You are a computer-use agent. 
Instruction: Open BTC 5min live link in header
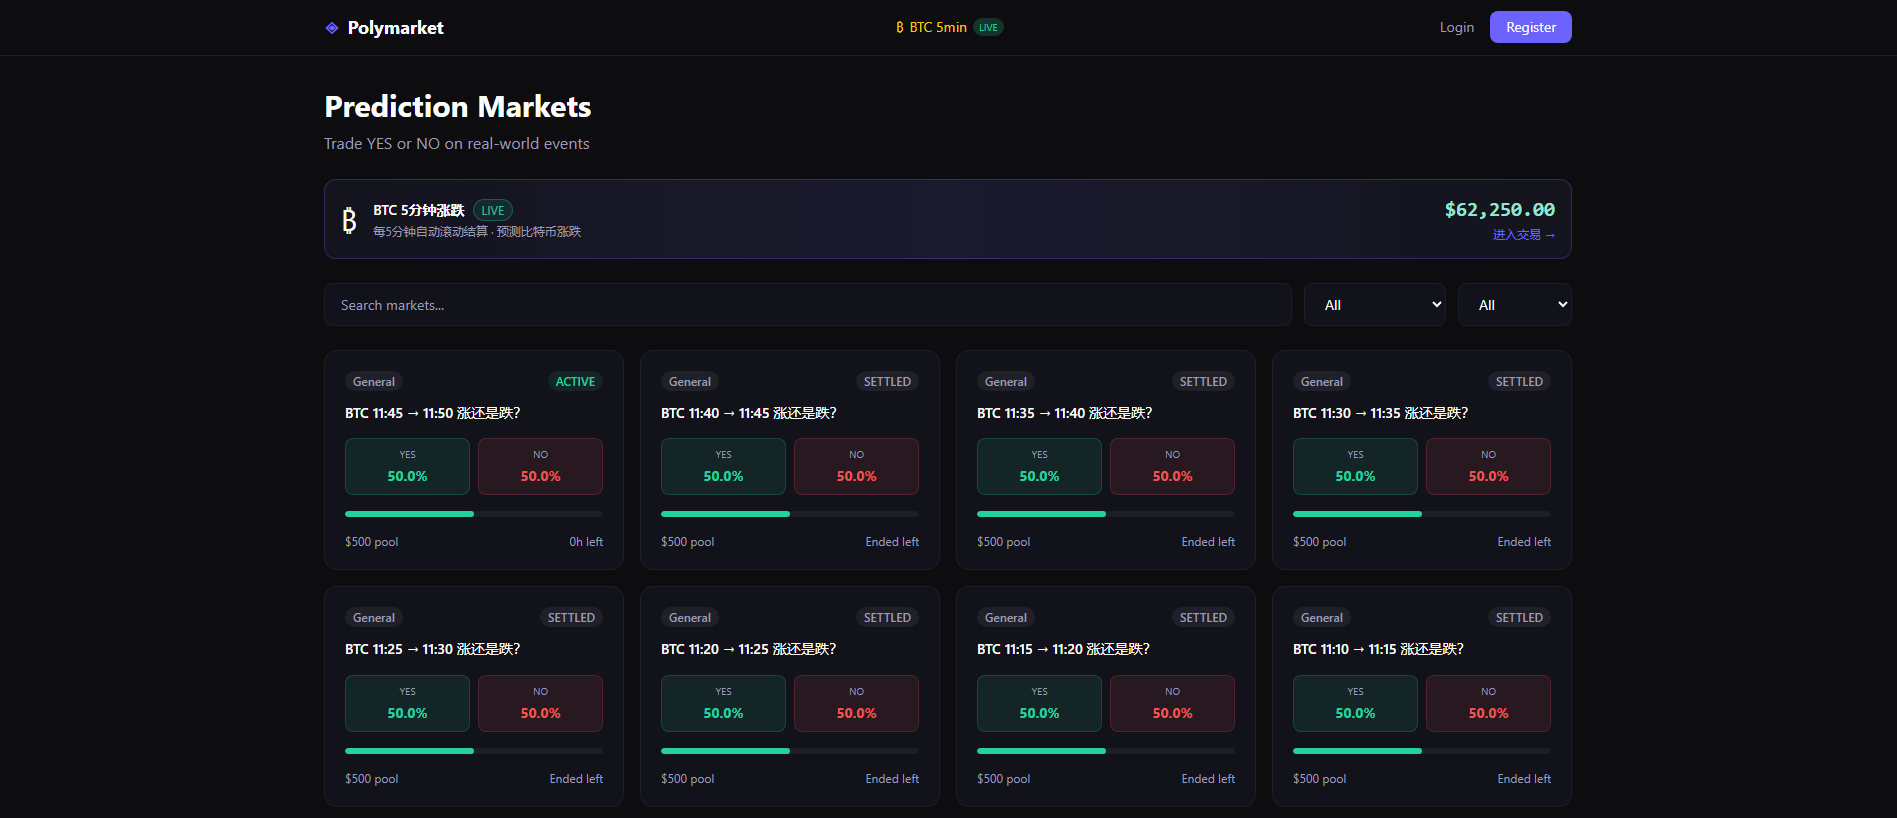pyautogui.click(x=949, y=27)
